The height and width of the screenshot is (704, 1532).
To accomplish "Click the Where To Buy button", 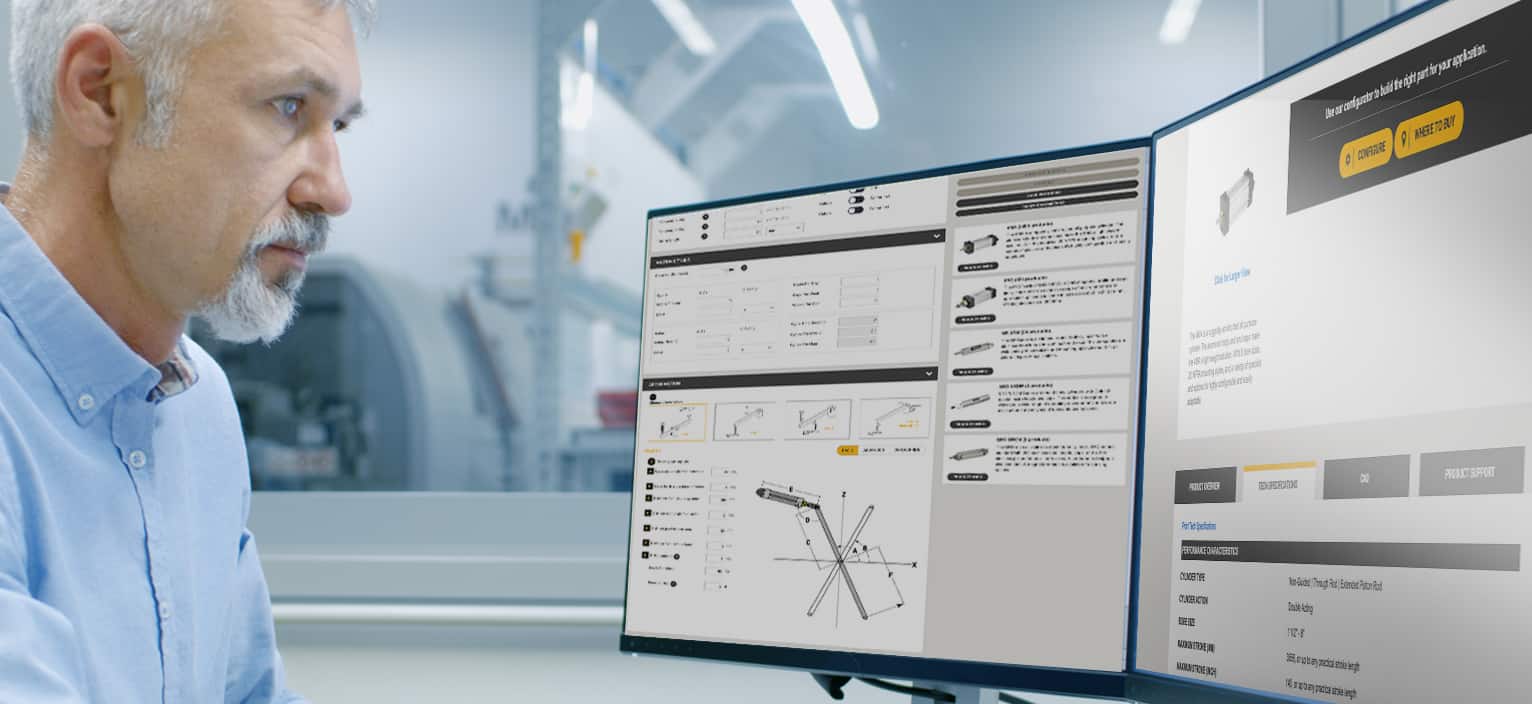I will (x=1429, y=129).
